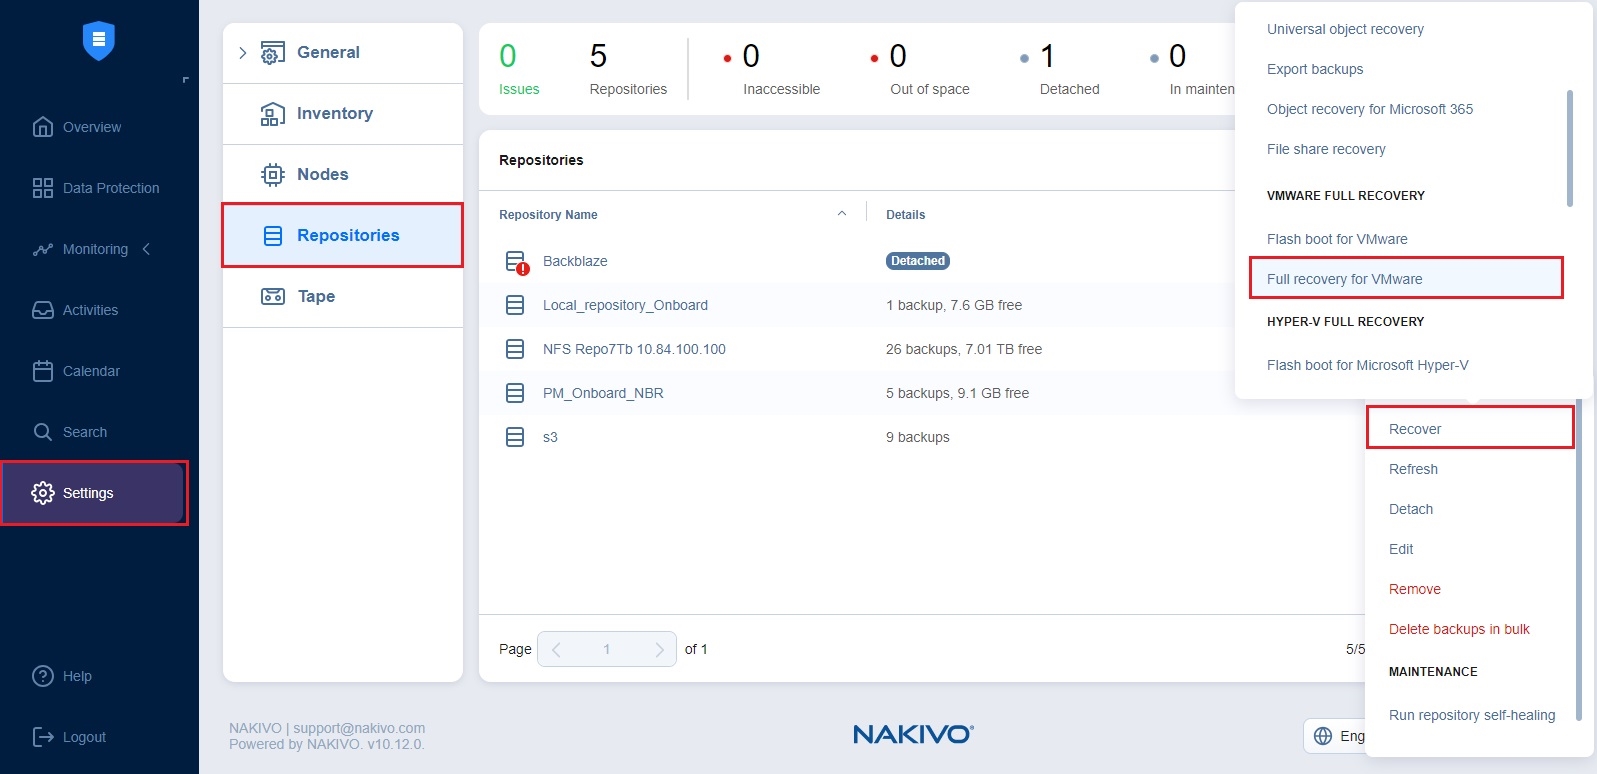
Task: Click the Search magnifier icon
Action: tap(43, 432)
